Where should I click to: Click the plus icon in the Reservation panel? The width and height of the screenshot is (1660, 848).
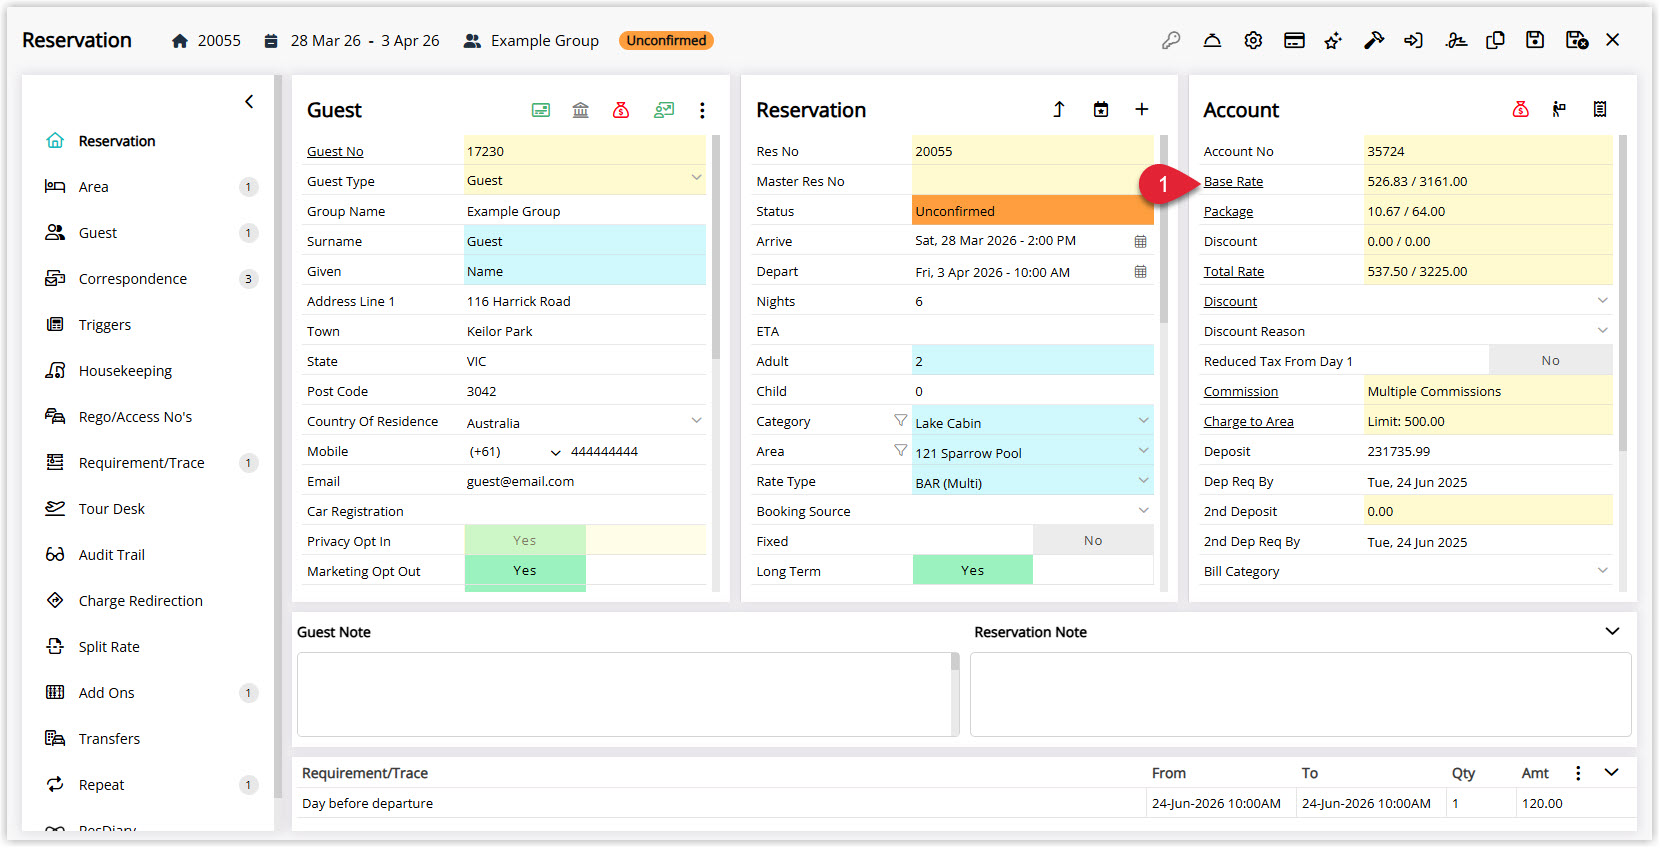pos(1142,109)
